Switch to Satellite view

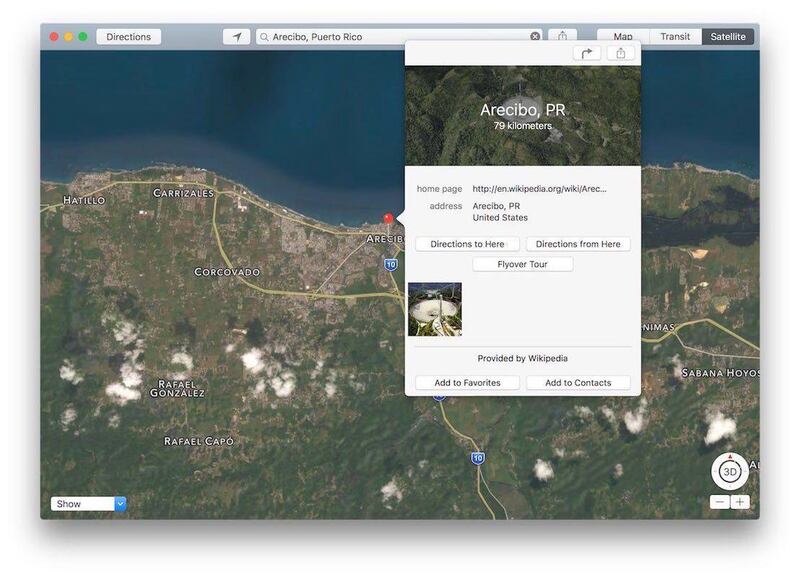[x=727, y=37]
